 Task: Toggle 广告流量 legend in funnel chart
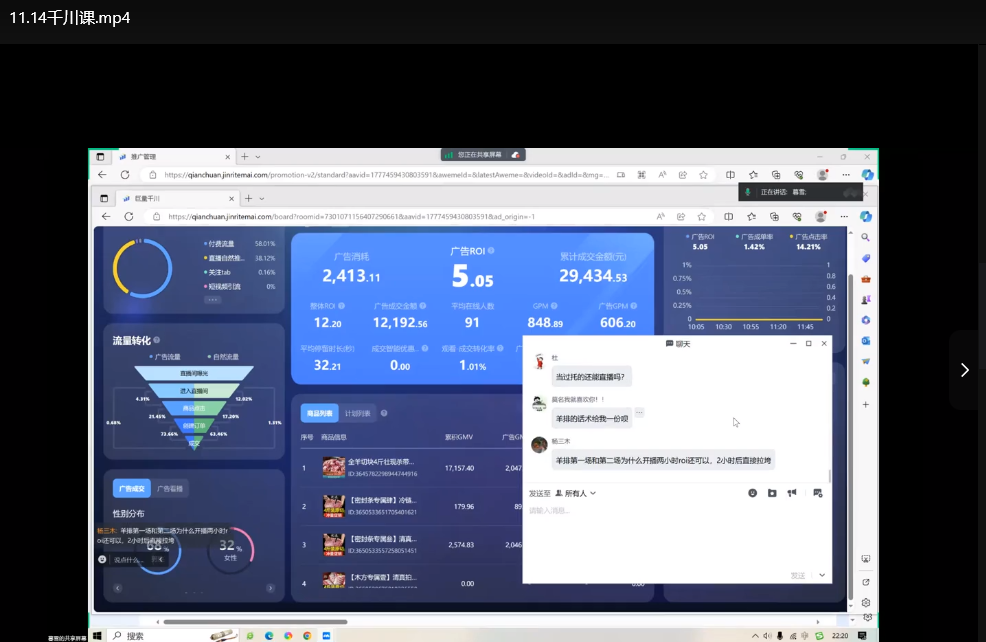point(165,357)
